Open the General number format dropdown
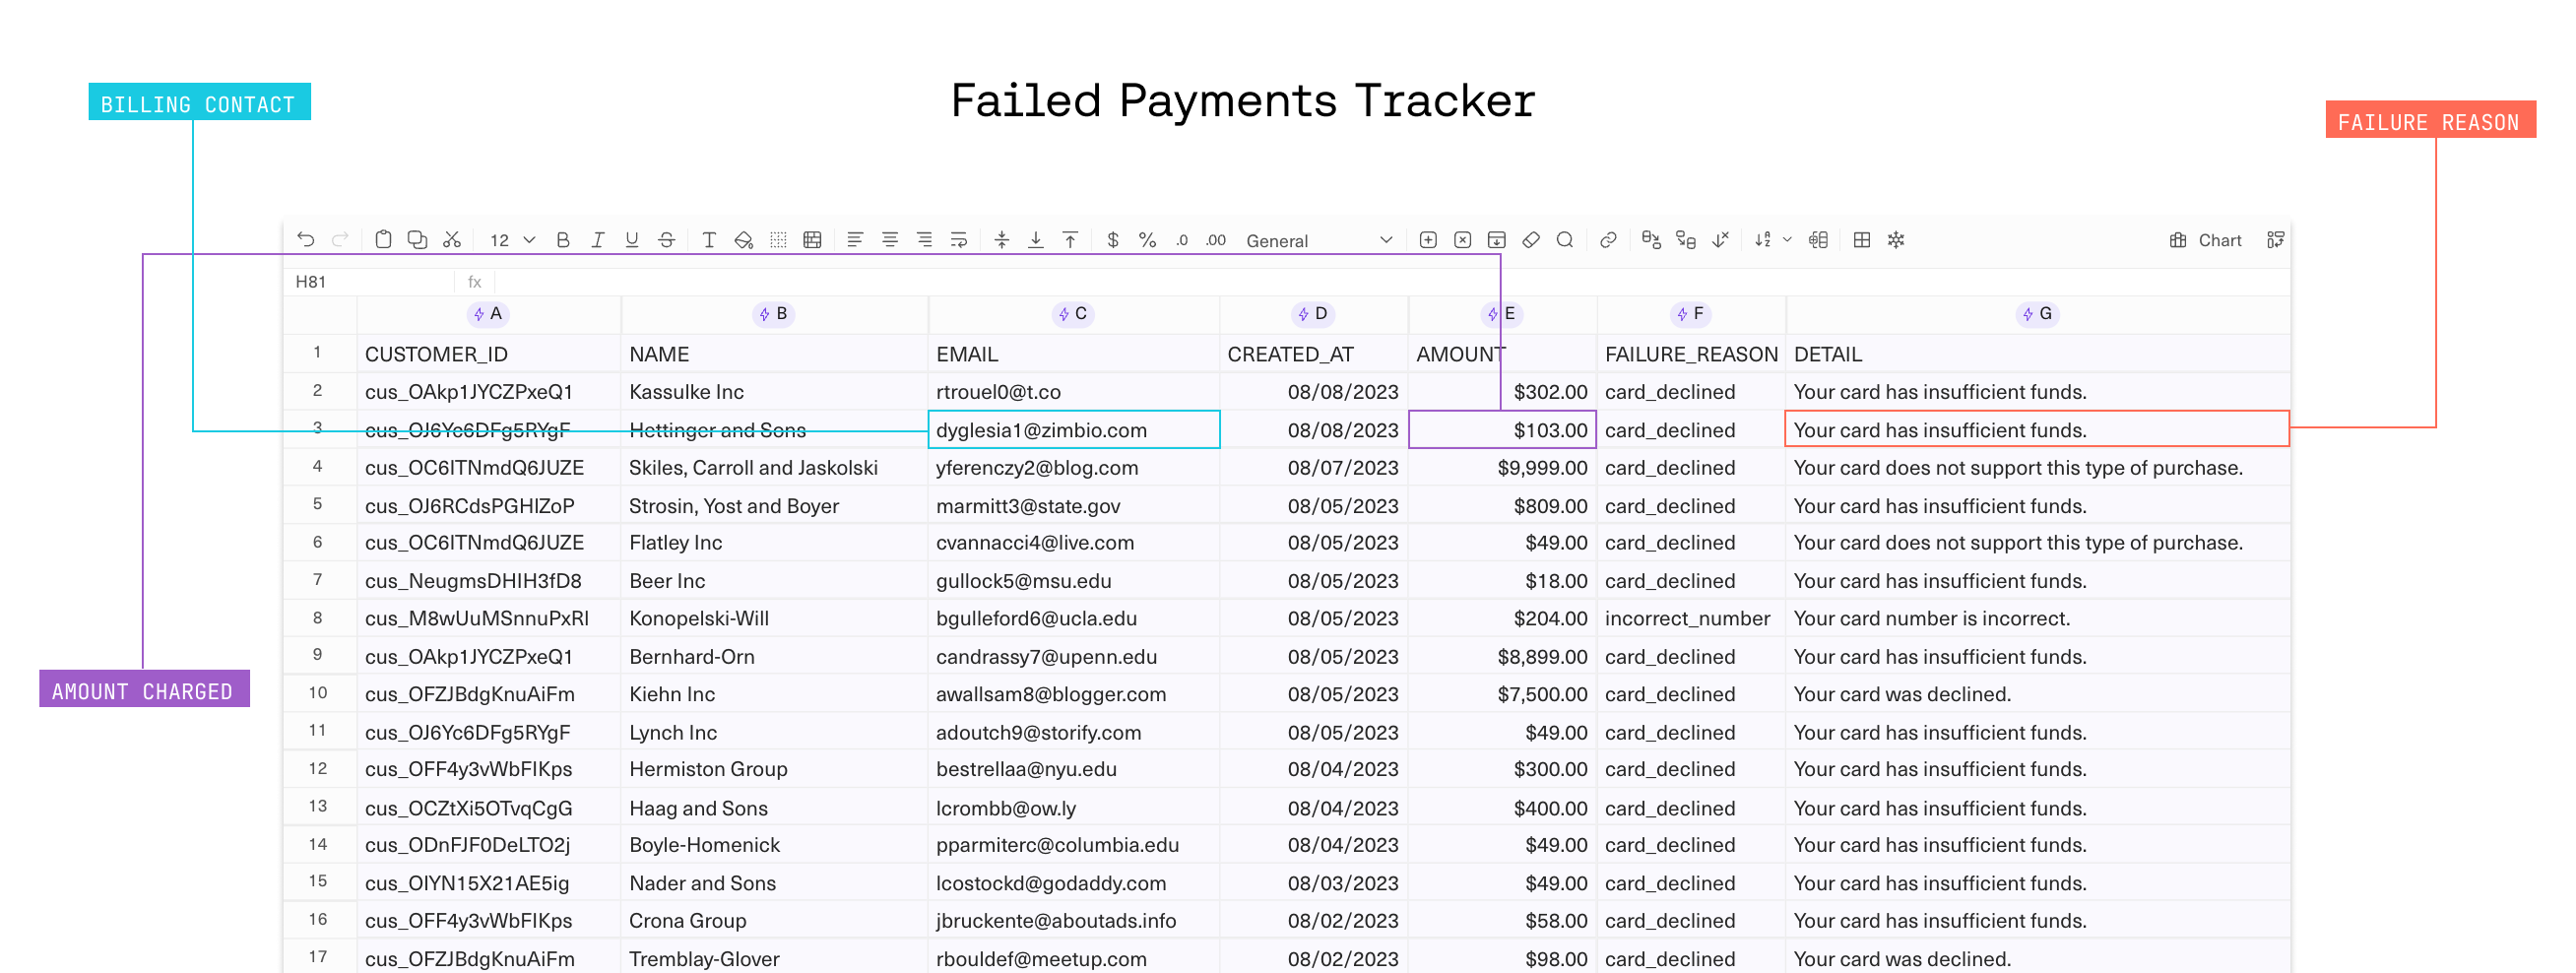 tap(1318, 241)
